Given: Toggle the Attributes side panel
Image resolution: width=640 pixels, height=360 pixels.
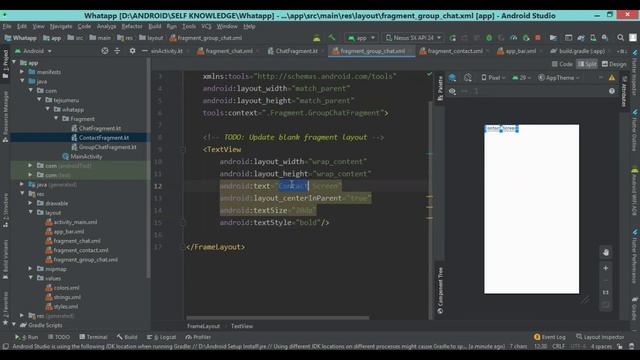Looking at the screenshot, I should point(624,91).
